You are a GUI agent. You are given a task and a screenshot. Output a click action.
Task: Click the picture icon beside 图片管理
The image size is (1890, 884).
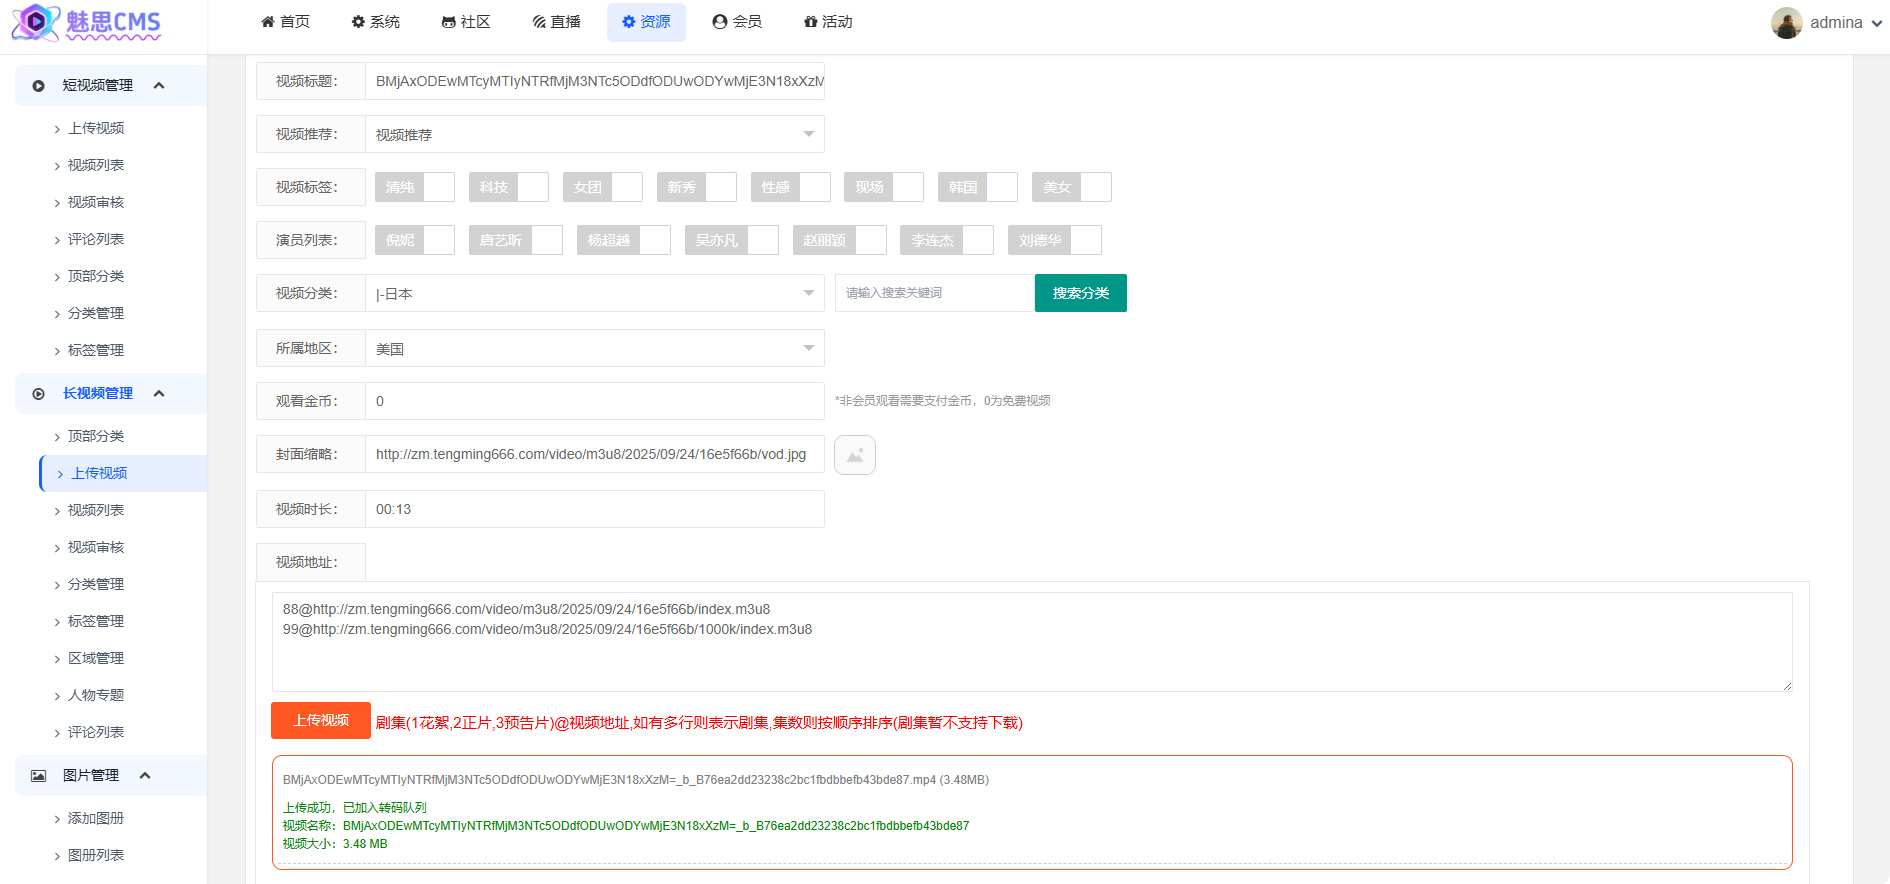coord(38,776)
